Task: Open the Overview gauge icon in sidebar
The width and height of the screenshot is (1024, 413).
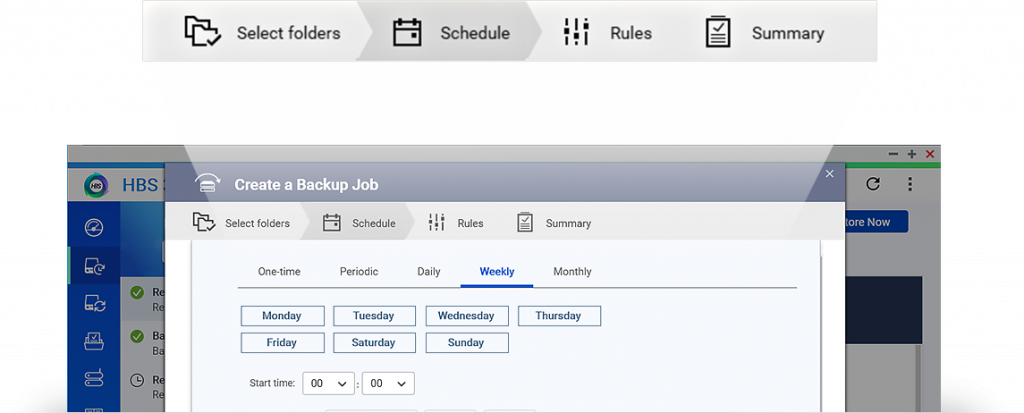Action: (x=94, y=227)
